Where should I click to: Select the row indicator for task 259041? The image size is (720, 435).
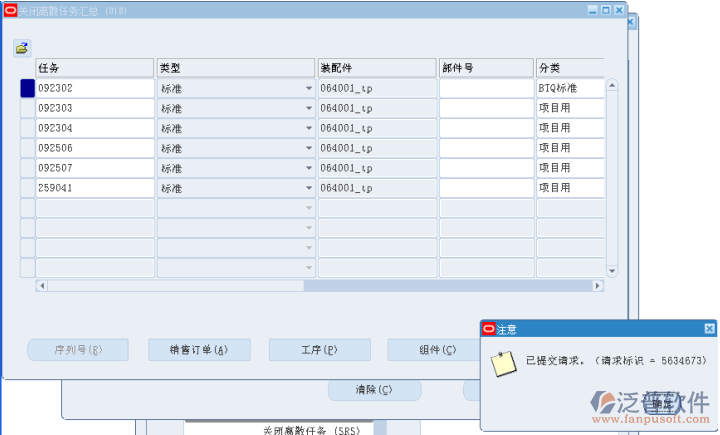27,188
